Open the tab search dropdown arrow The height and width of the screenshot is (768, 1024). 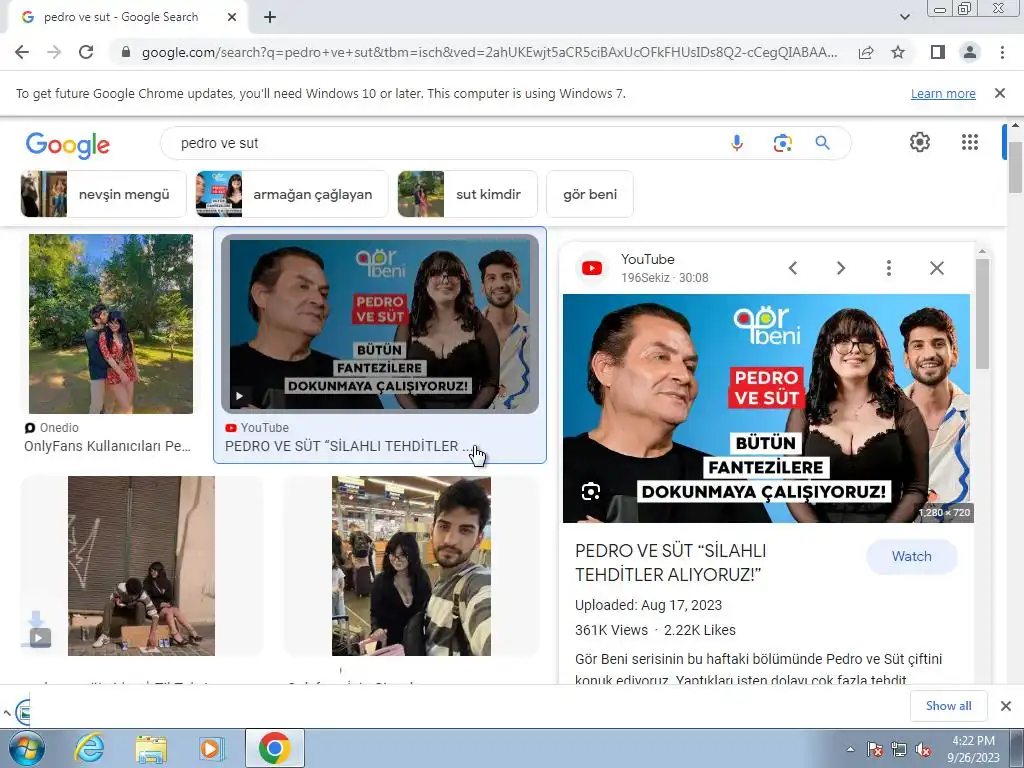[904, 17]
